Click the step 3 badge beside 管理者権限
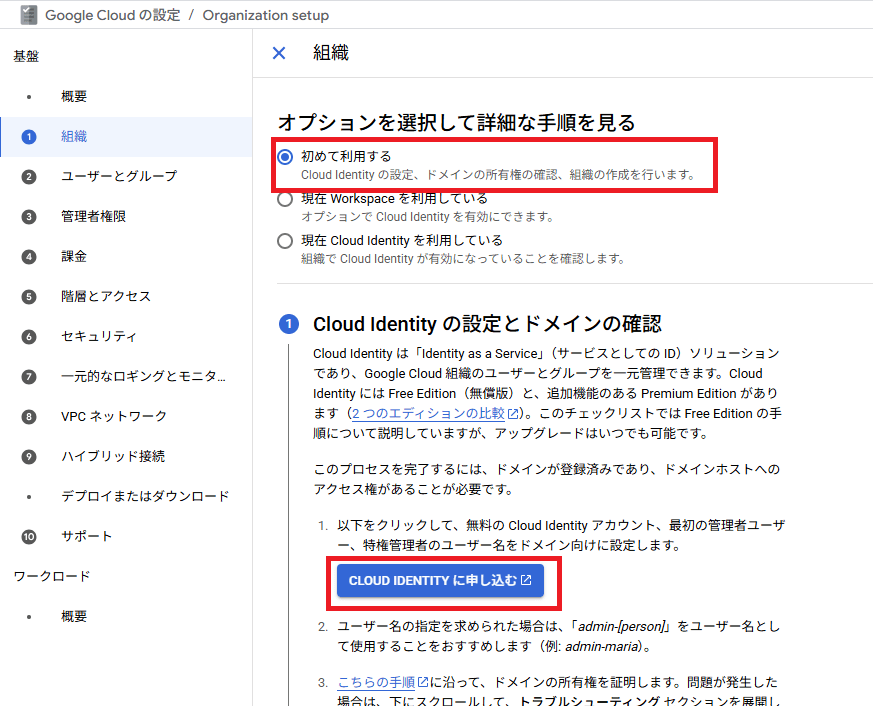Viewport: 873px width, 706px height. [29, 217]
